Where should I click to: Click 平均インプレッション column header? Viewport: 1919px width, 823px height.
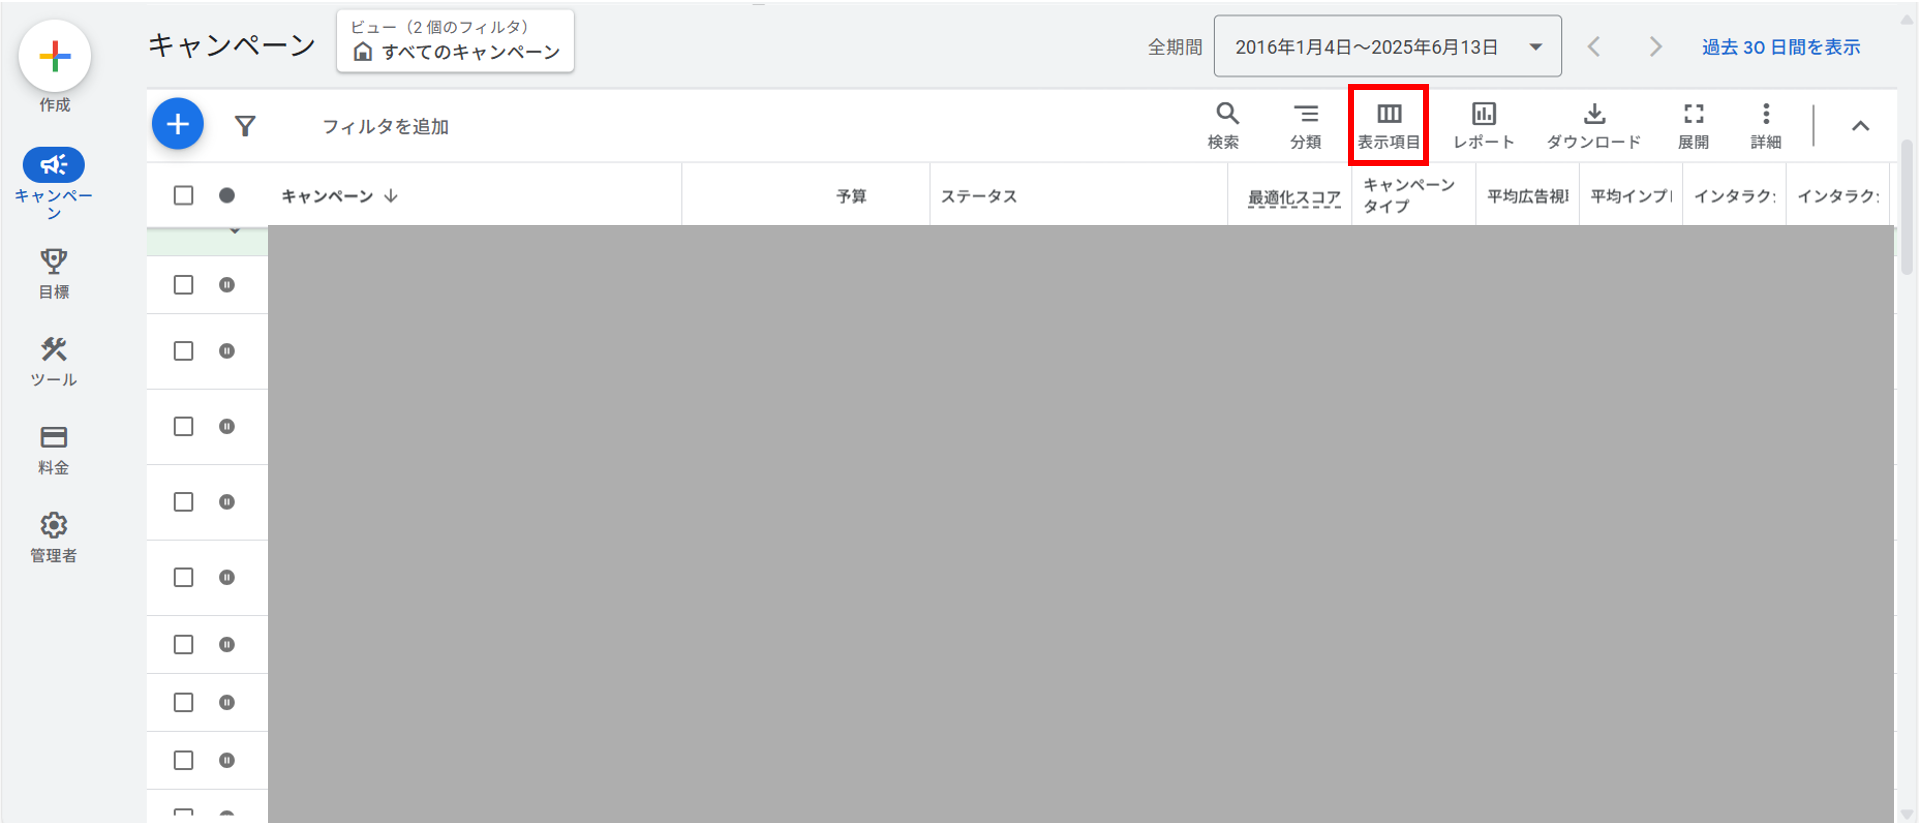[1631, 196]
